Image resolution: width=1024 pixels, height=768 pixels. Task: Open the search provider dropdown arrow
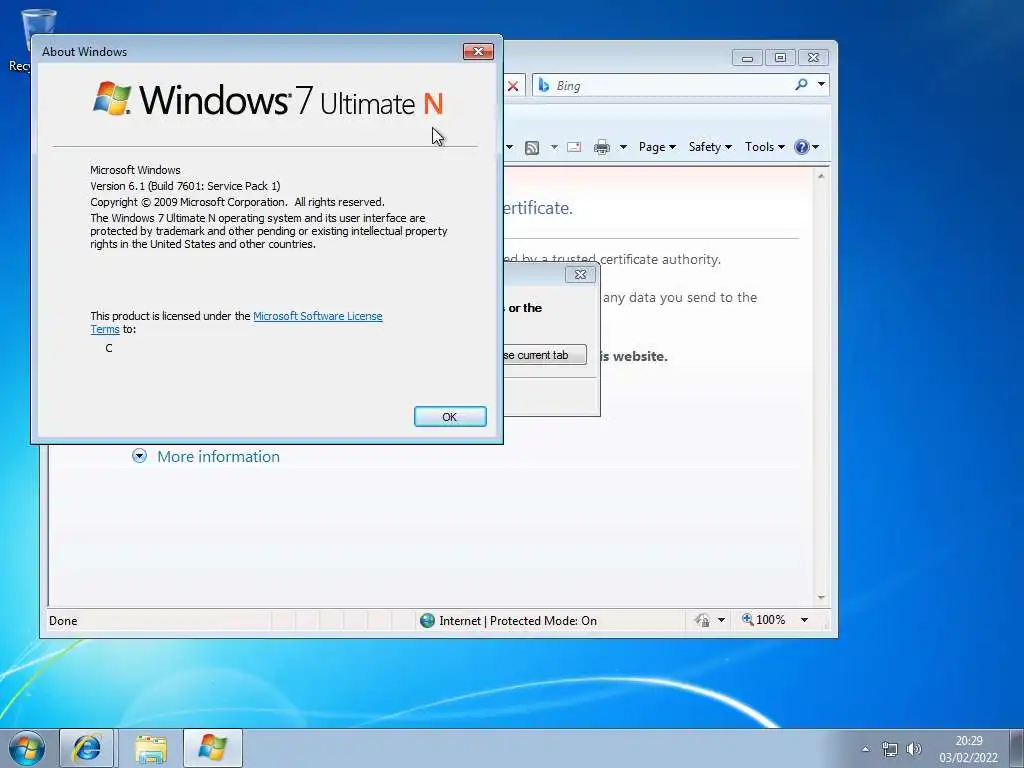821,84
